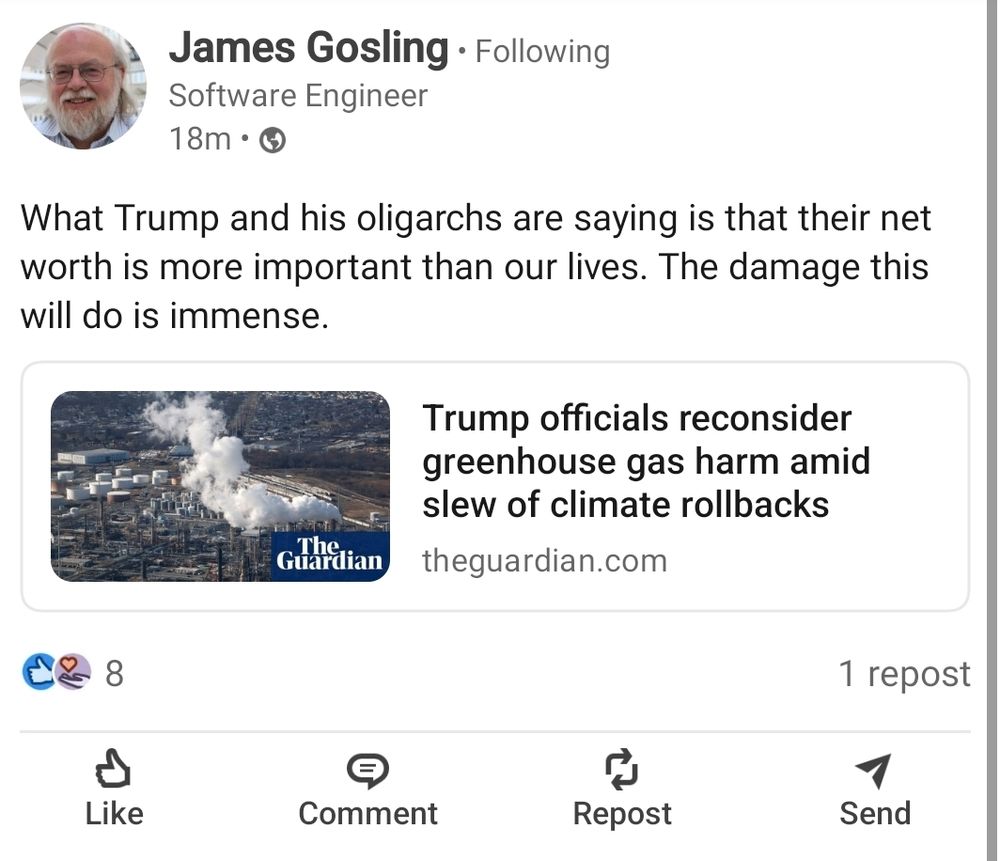Click the Repost arrows icon
This screenshot has width=1000, height=861.
click(x=621, y=768)
